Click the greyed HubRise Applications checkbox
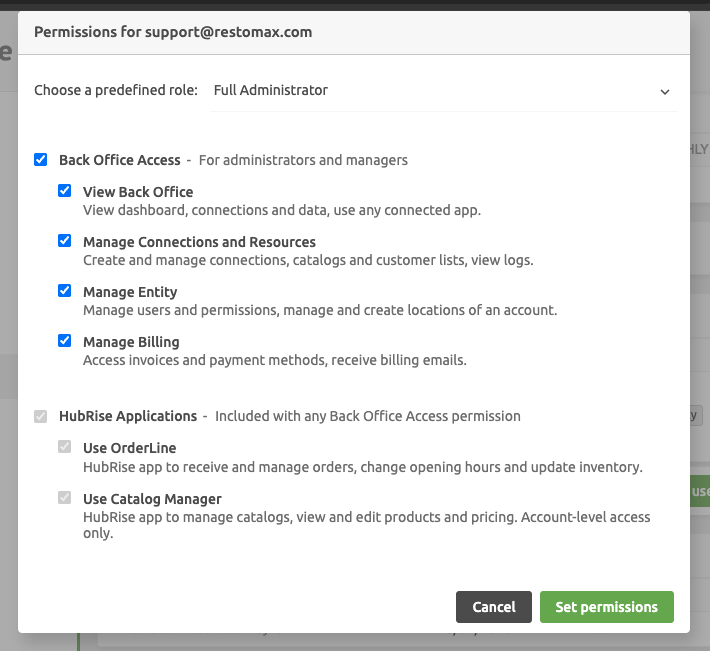Image resolution: width=710 pixels, height=651 pixels. pyautogui.click(x=41, y=415)
